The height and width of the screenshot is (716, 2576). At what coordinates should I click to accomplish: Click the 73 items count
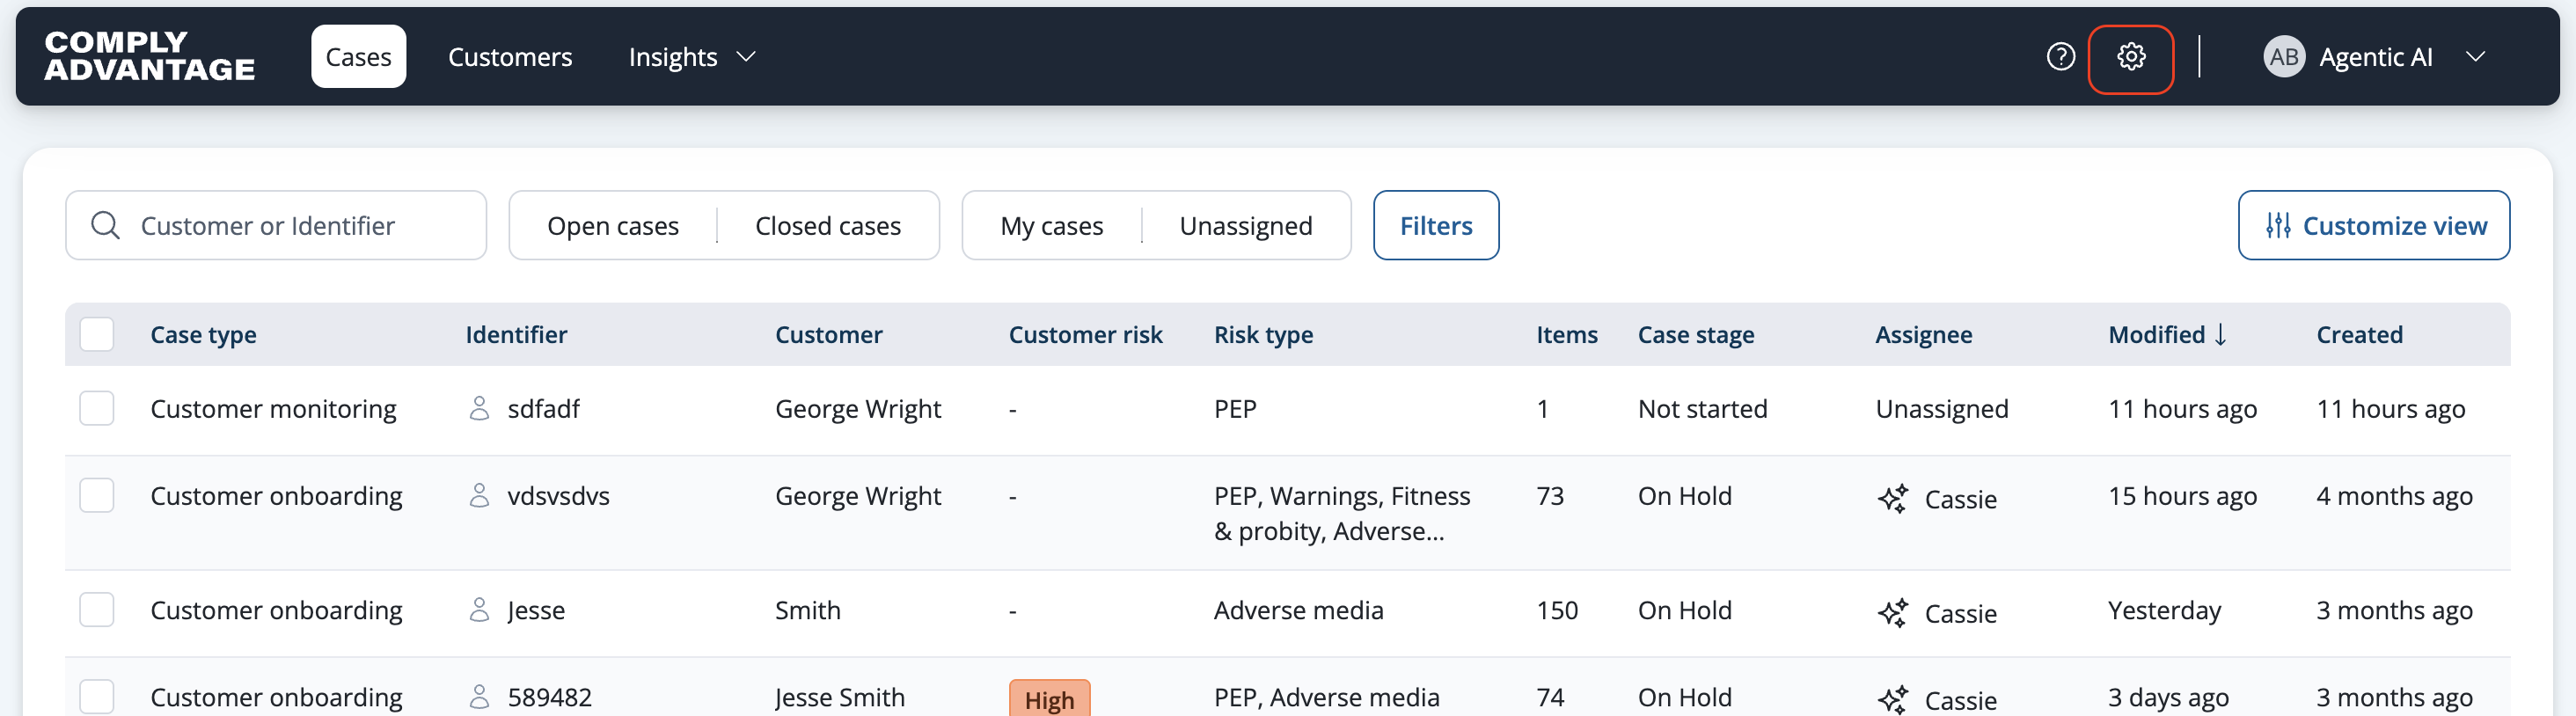[1550, 496]
